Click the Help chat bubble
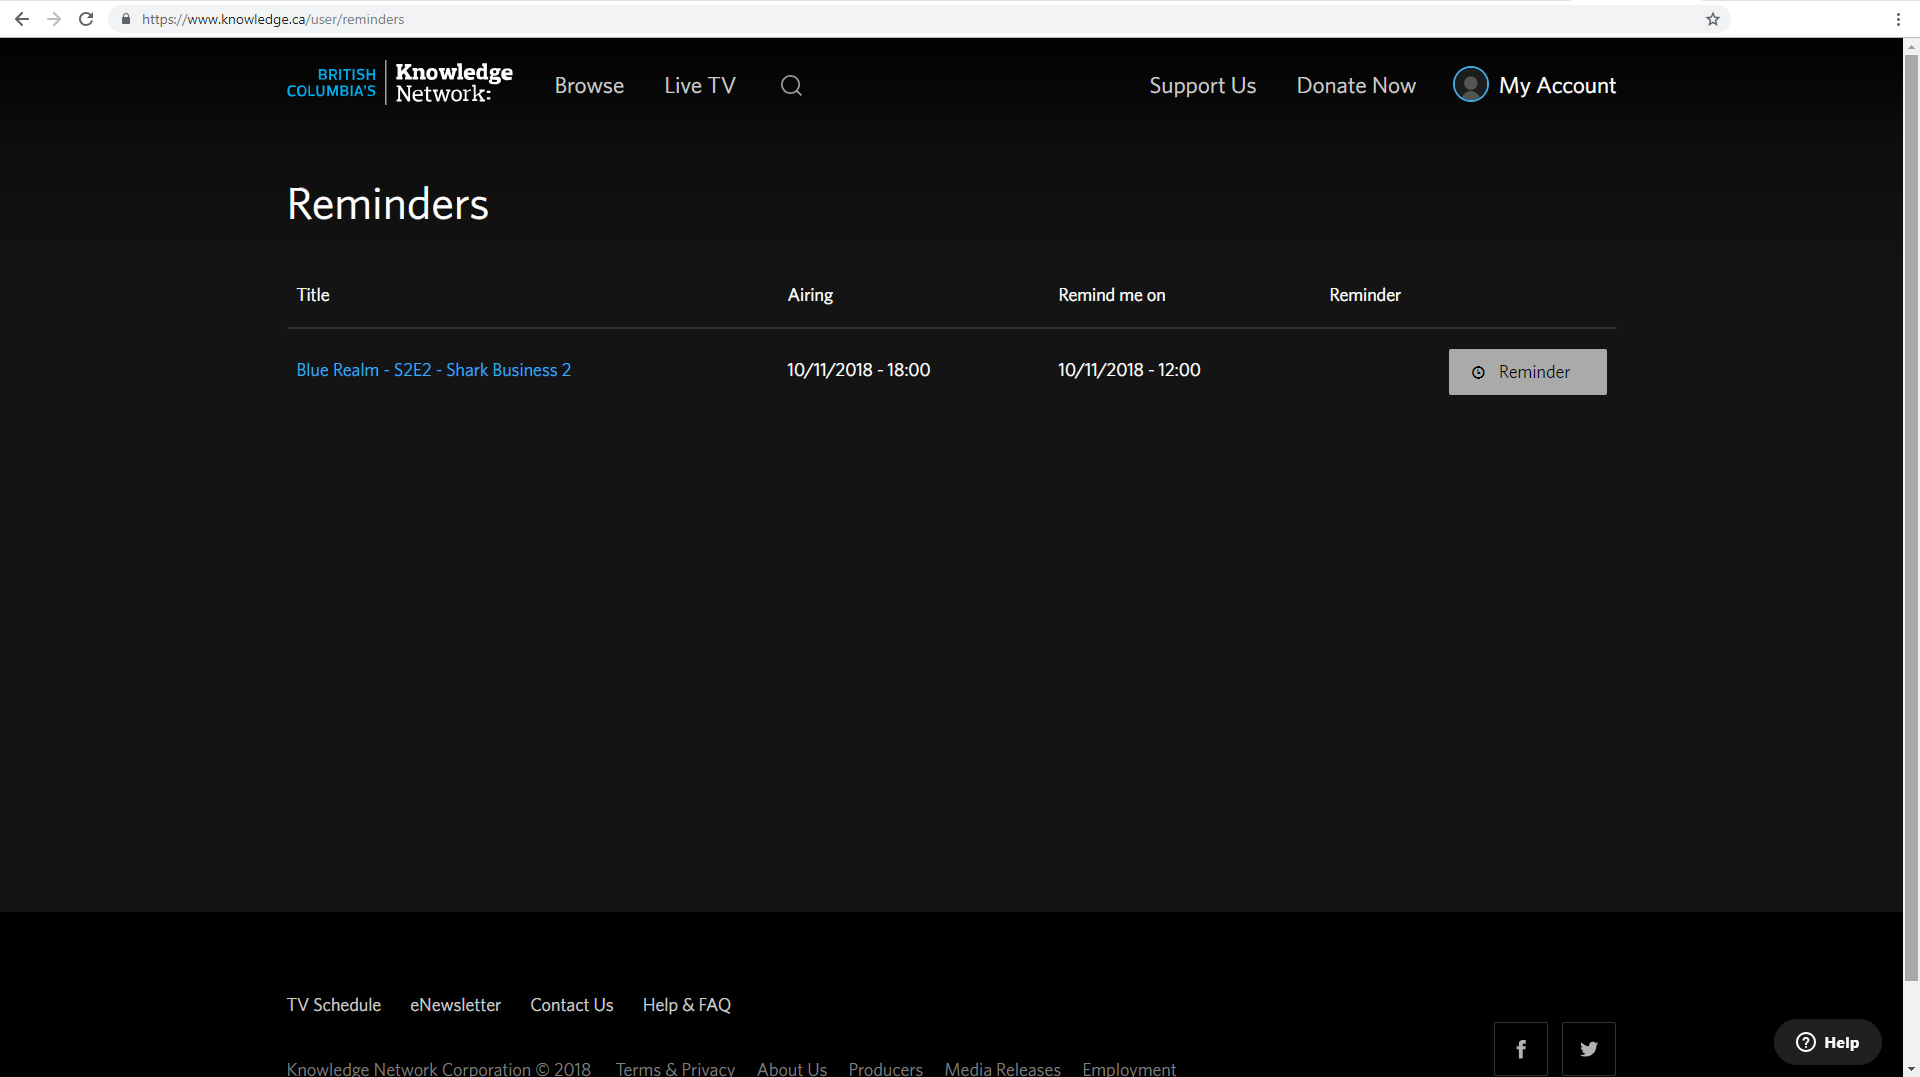This screenshot has height=1077, width=1920. 1827,1042
